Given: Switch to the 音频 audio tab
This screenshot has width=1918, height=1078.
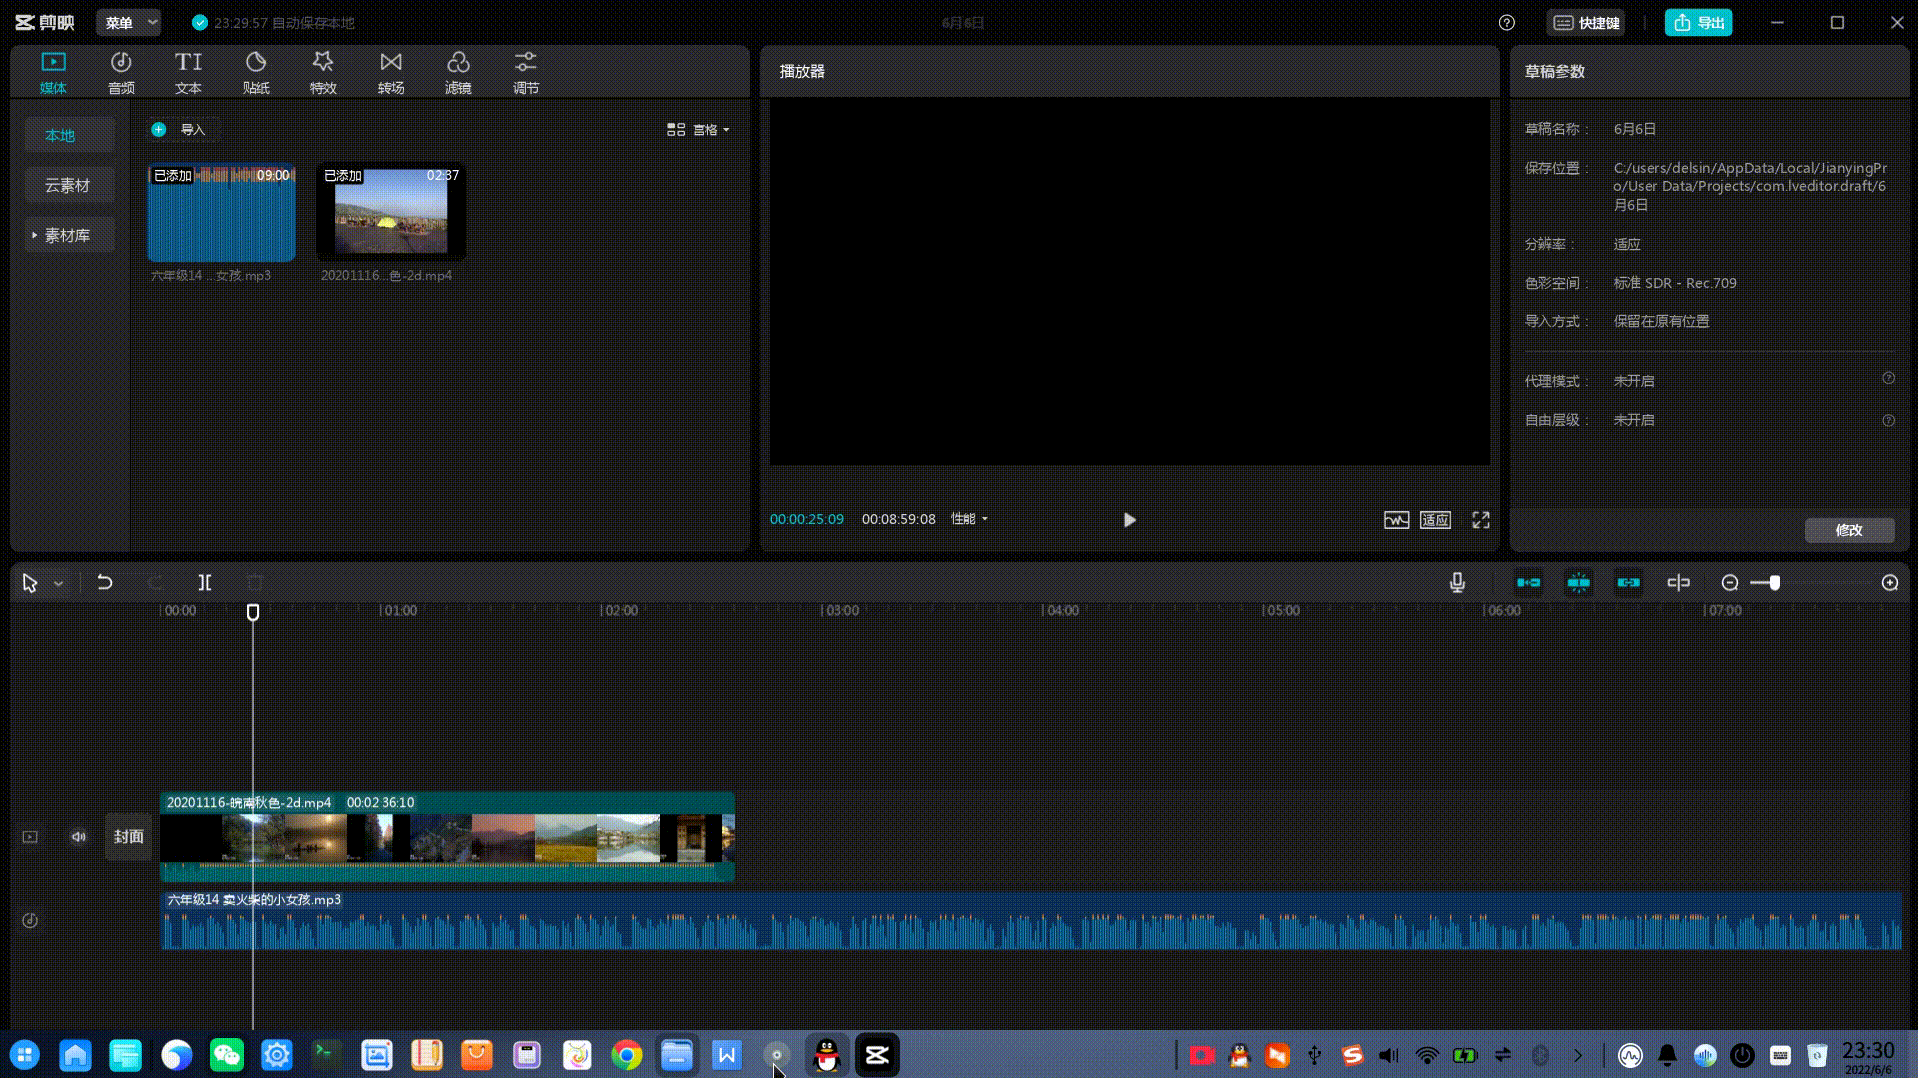Looking at the screenshot, I should click(121, 73).
